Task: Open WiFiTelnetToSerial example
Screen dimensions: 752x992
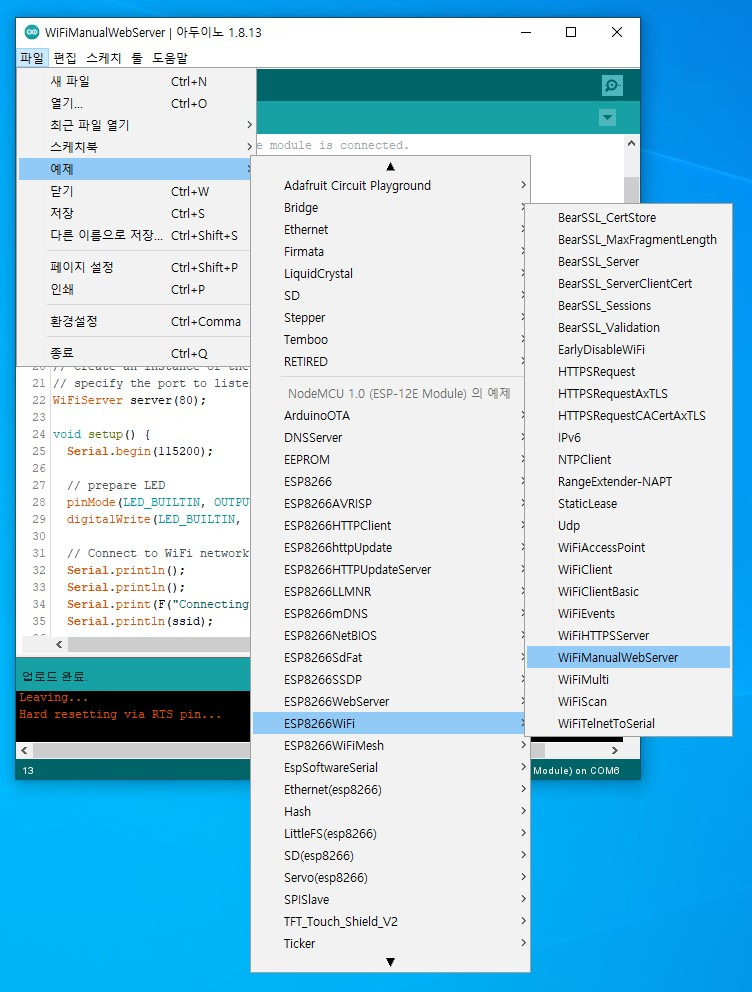Action: coord(628,724)
